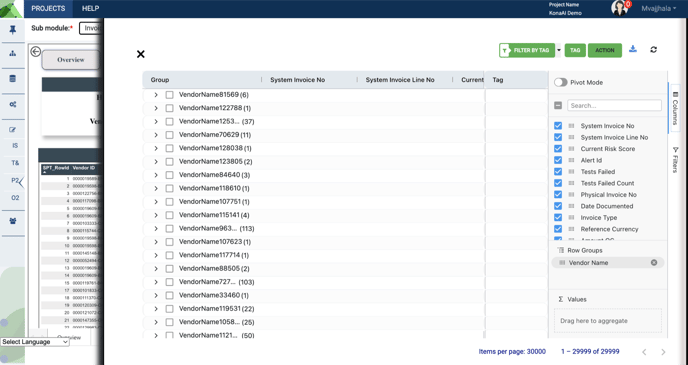
Task: Uncheck Date Documented column checkbox
Action: pyautogui.click(x=558, y=206)
